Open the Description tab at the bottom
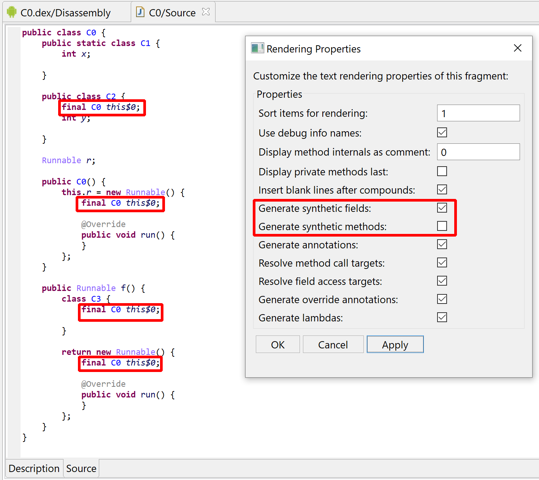This screenshot has width=539, height=480. [34, 468]
